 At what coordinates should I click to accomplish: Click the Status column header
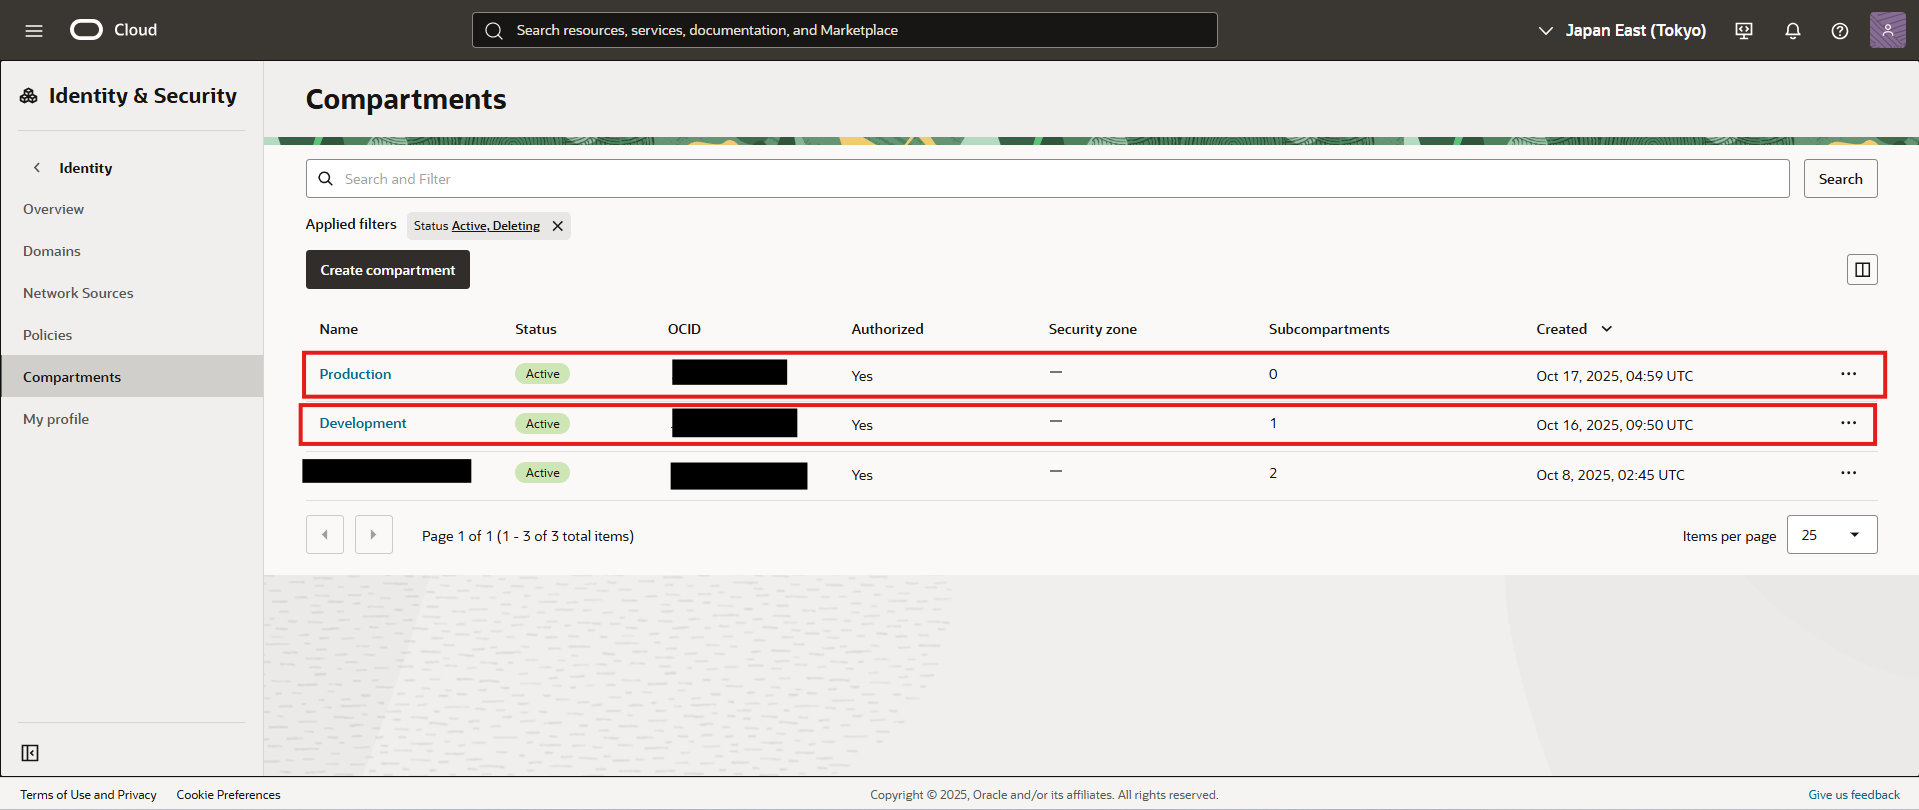pyautogui.click(x=536, y=329)
